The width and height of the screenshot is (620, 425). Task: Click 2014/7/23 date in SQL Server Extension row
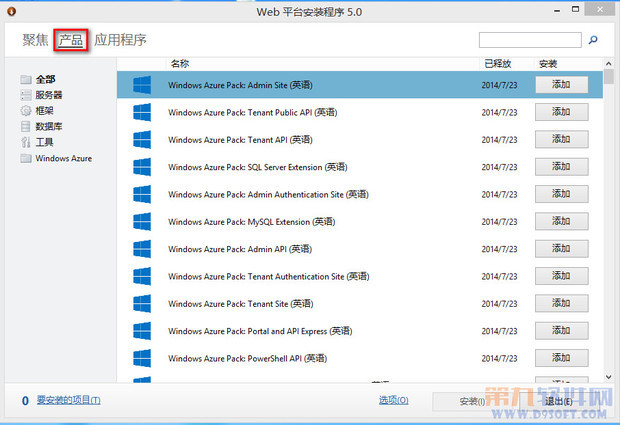[499, 167]
